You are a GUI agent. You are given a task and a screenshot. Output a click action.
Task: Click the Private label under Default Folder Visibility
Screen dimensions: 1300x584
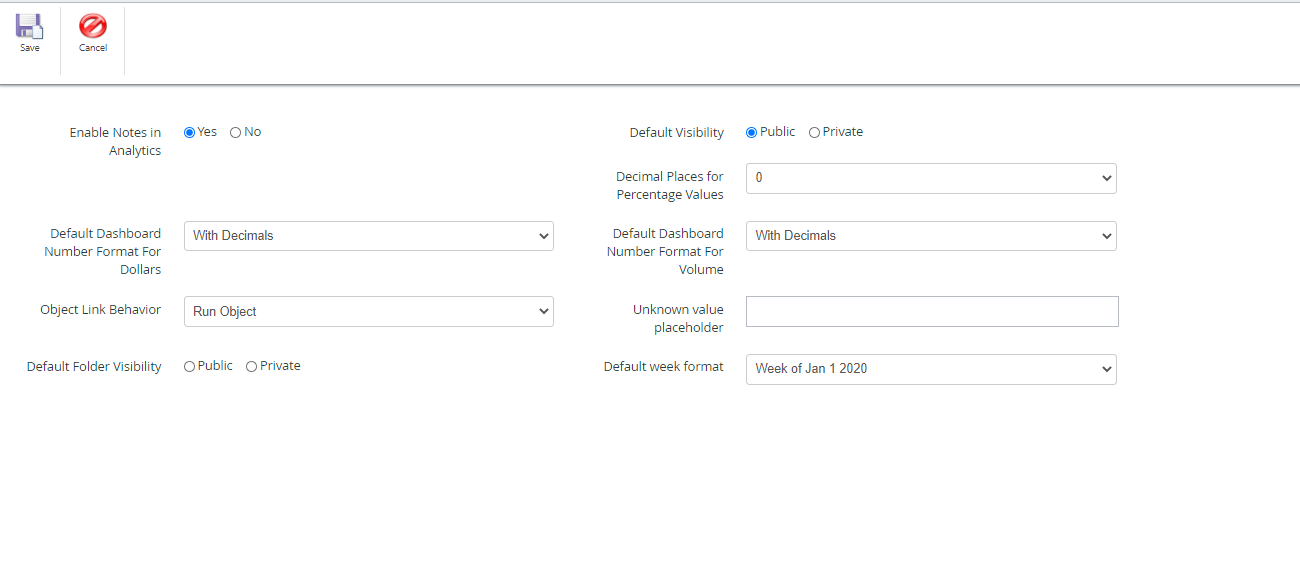point(280,366)
